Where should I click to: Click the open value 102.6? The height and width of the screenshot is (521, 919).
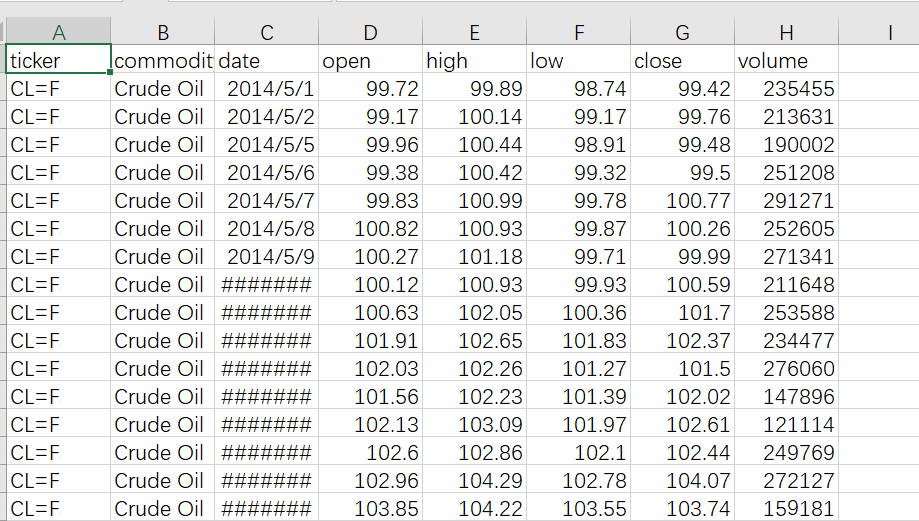point(370,453)
